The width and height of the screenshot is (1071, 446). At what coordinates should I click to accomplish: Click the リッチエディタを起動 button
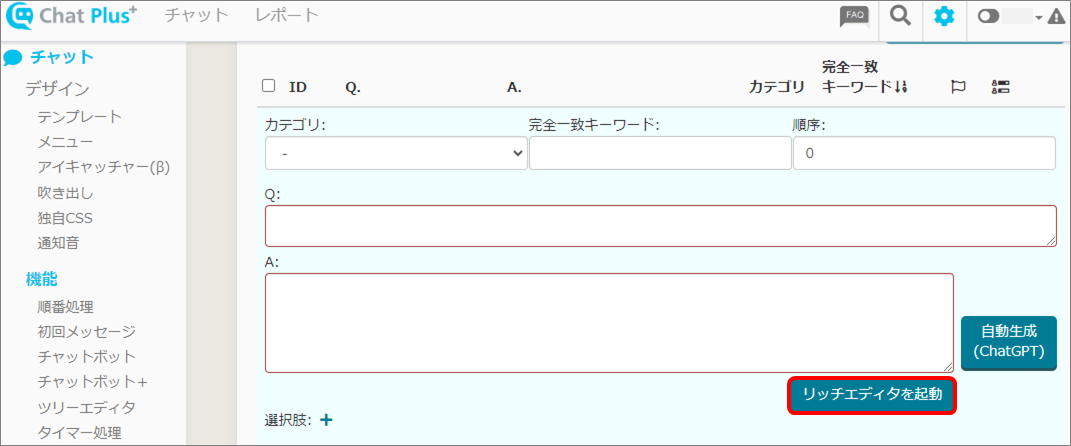pos(872,394)
